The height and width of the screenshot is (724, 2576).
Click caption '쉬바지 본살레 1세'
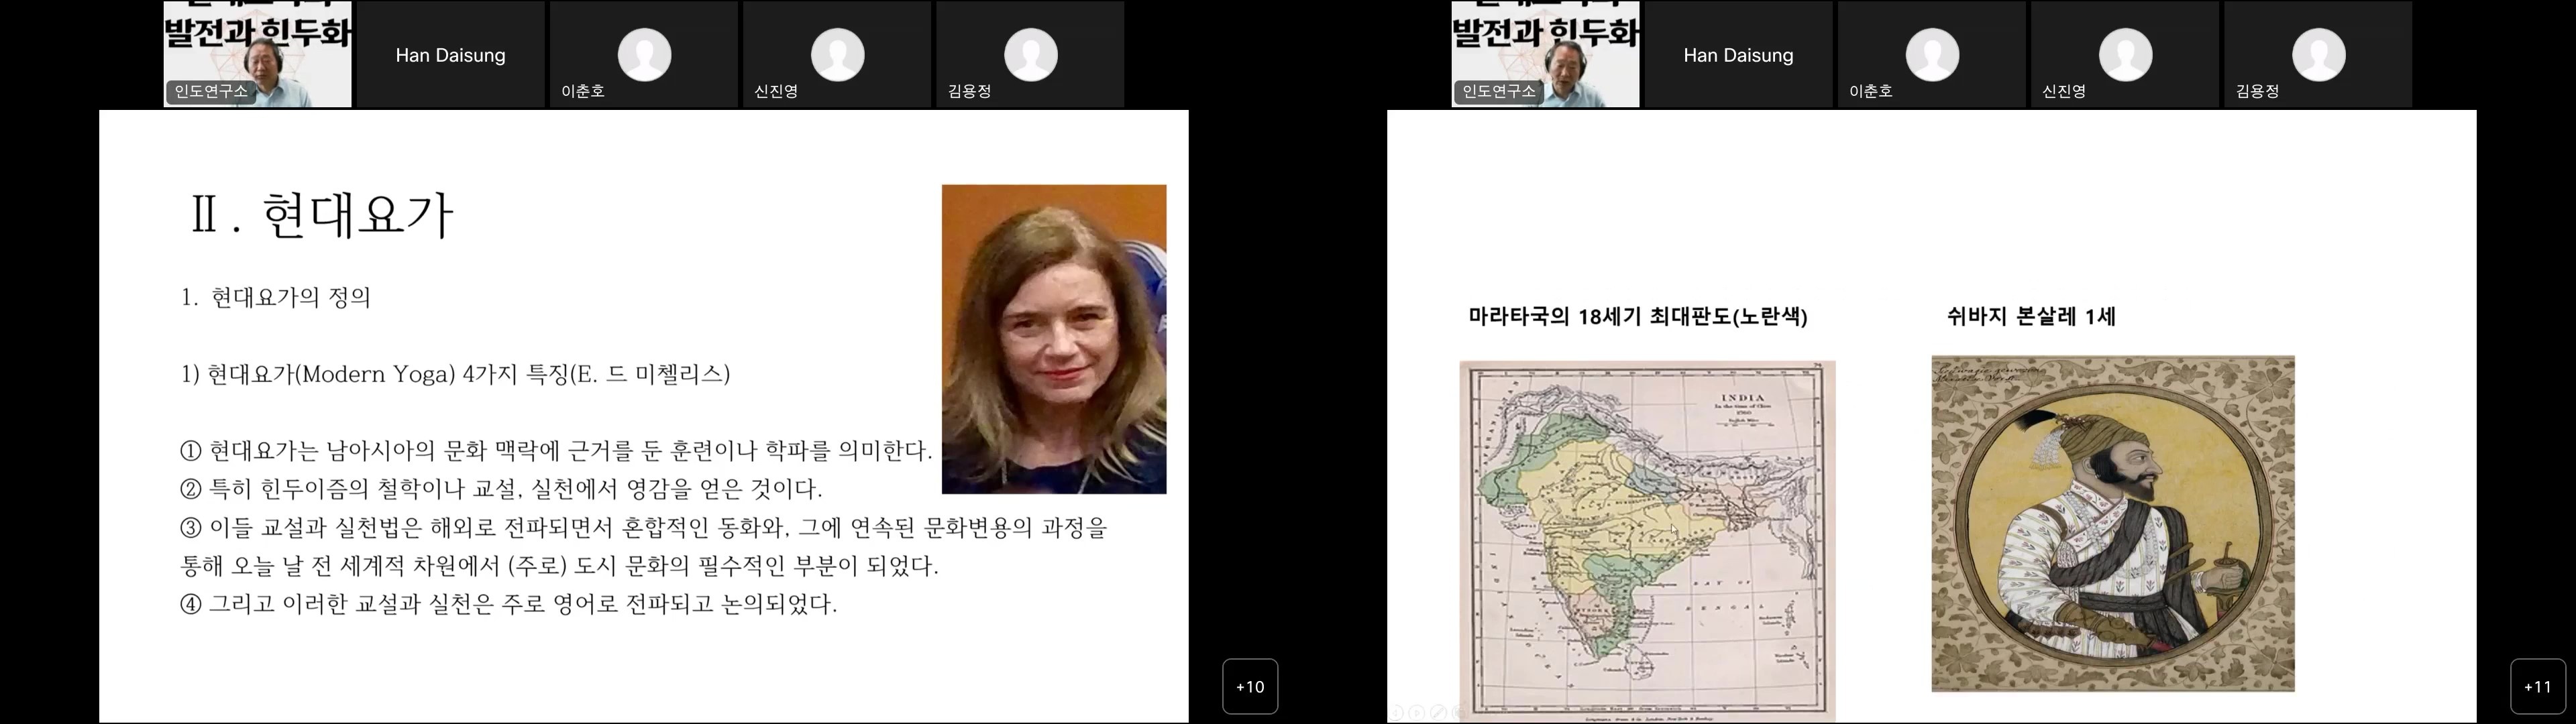(x=2031, y=316)
